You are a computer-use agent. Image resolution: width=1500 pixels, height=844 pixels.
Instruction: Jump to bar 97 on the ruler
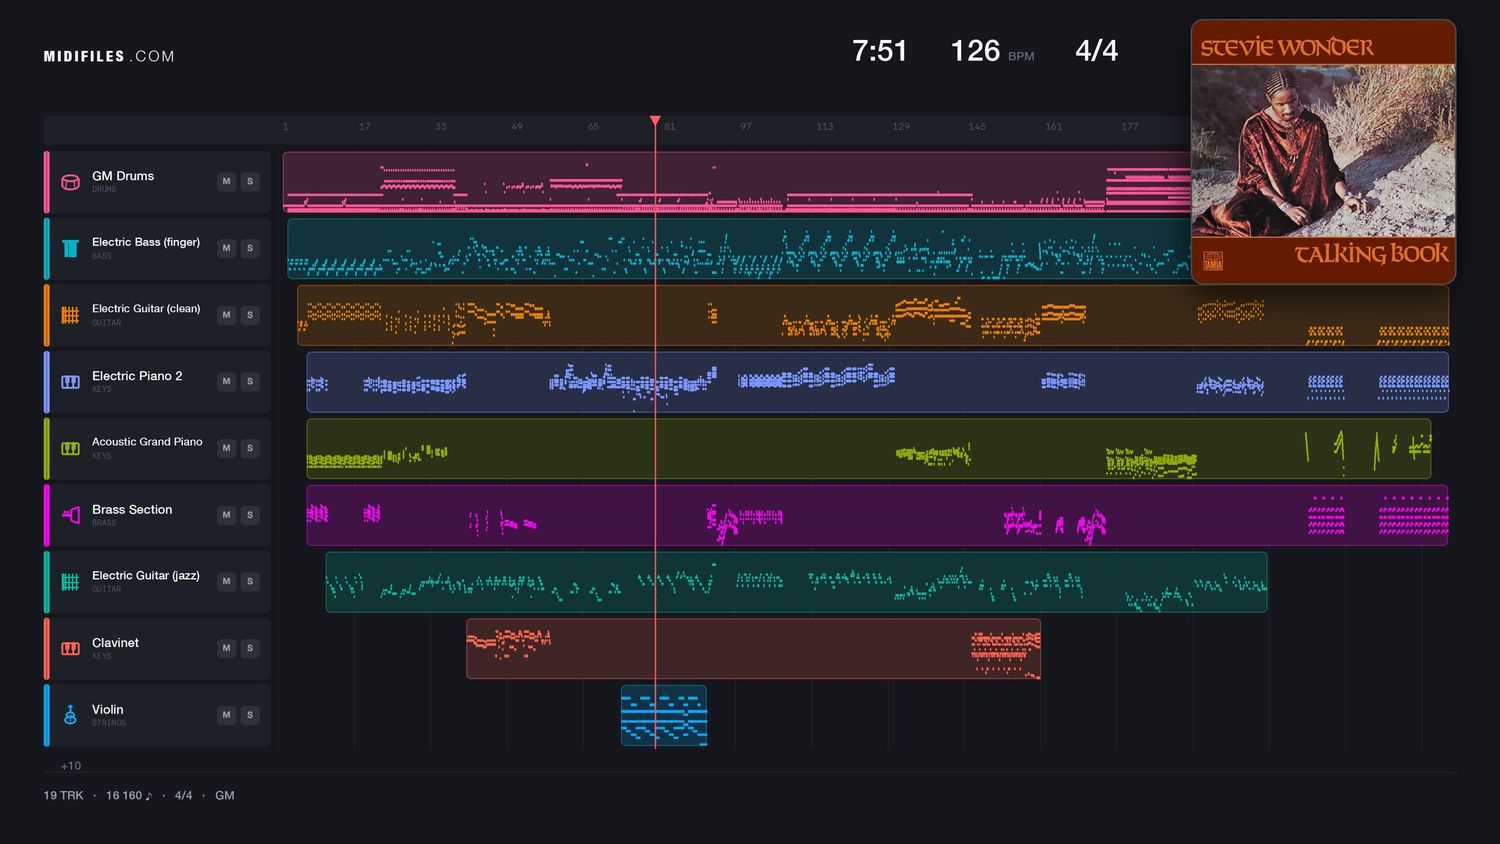746,127
